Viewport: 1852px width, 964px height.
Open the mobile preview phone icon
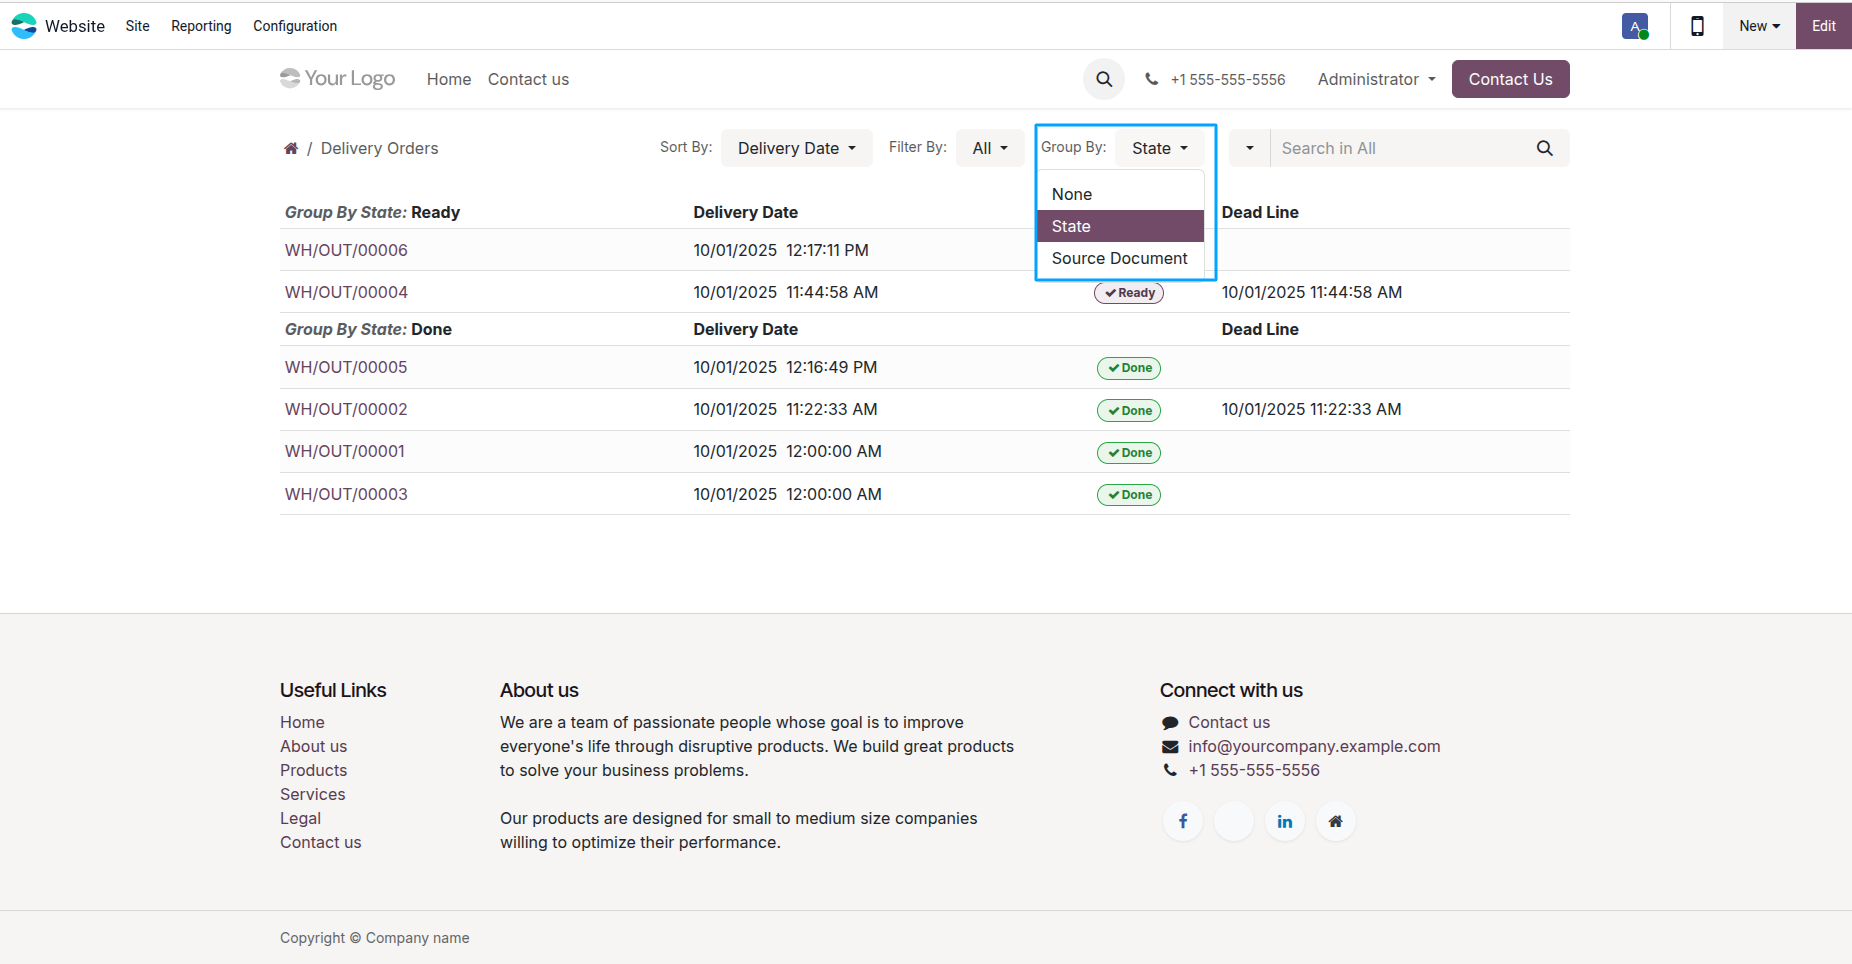tap(1697, 26)
